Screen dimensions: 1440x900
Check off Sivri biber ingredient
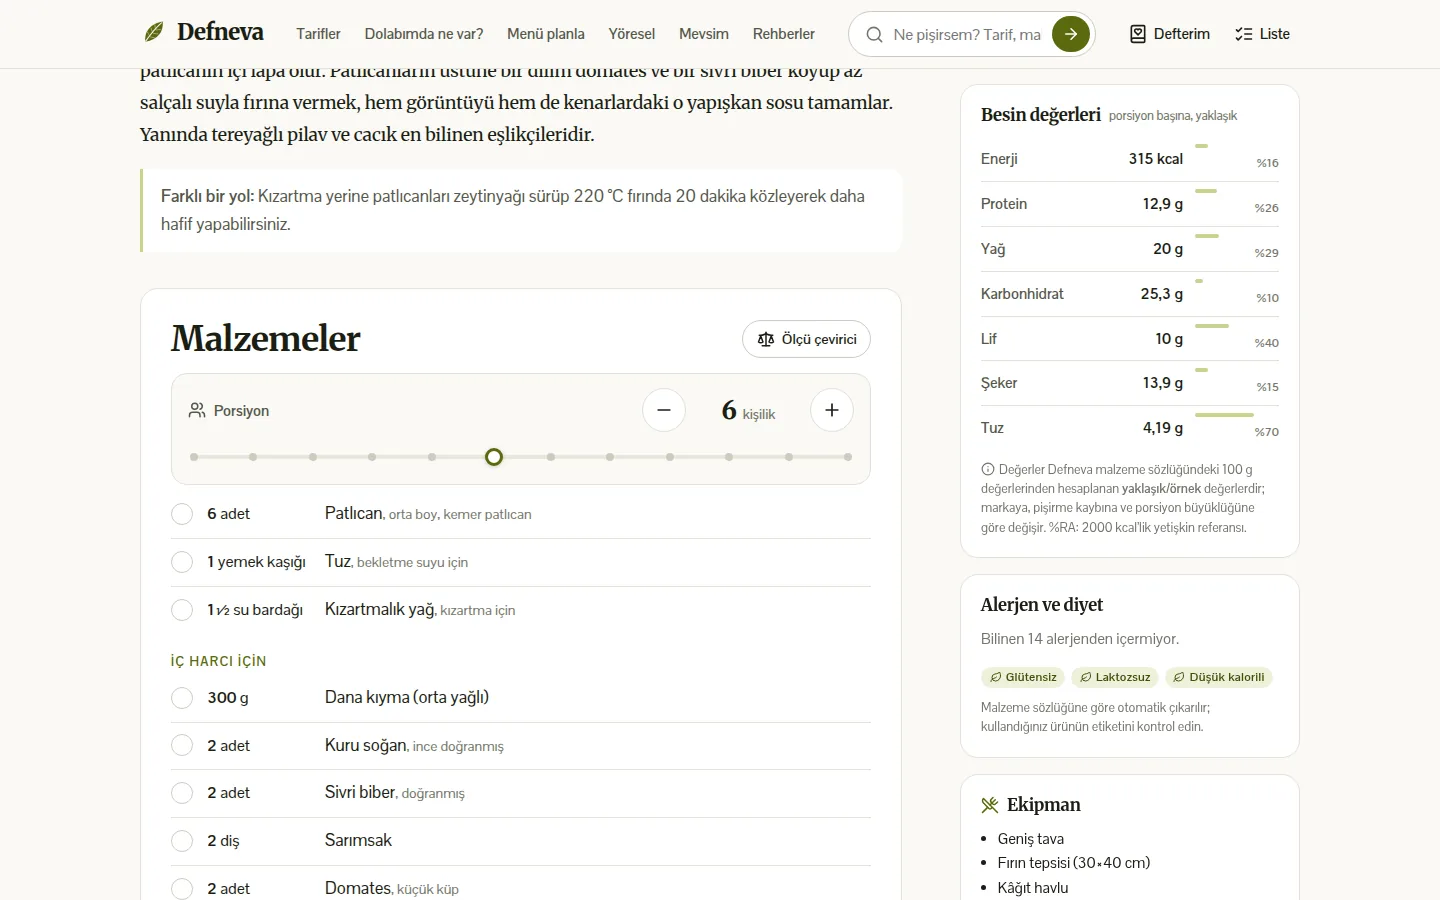click(182, 793)
